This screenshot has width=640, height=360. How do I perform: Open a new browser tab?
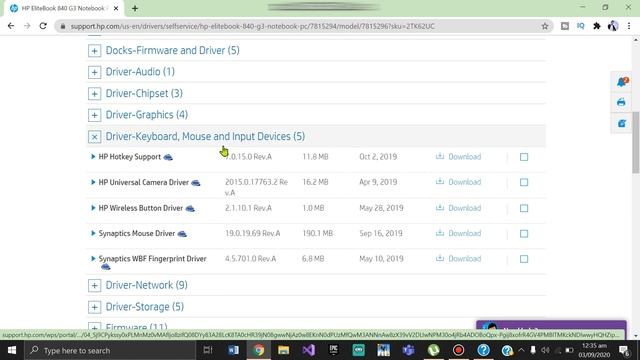[135, 8]
